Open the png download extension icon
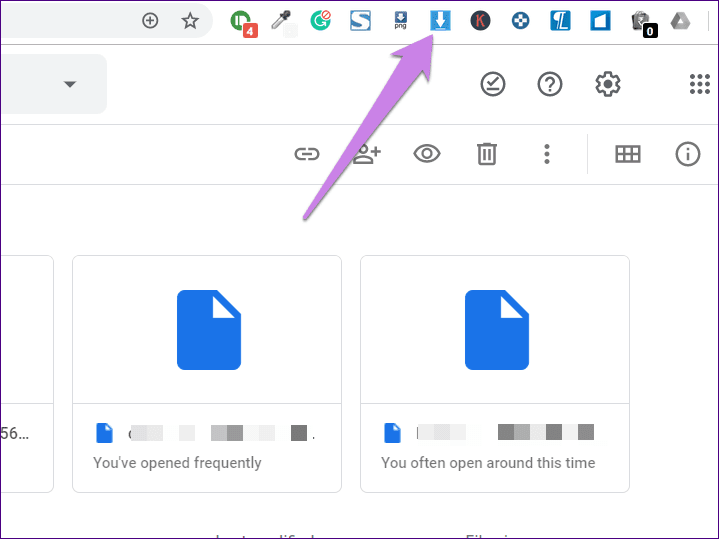This screenshot has width=719, height=539. [400, 21]
